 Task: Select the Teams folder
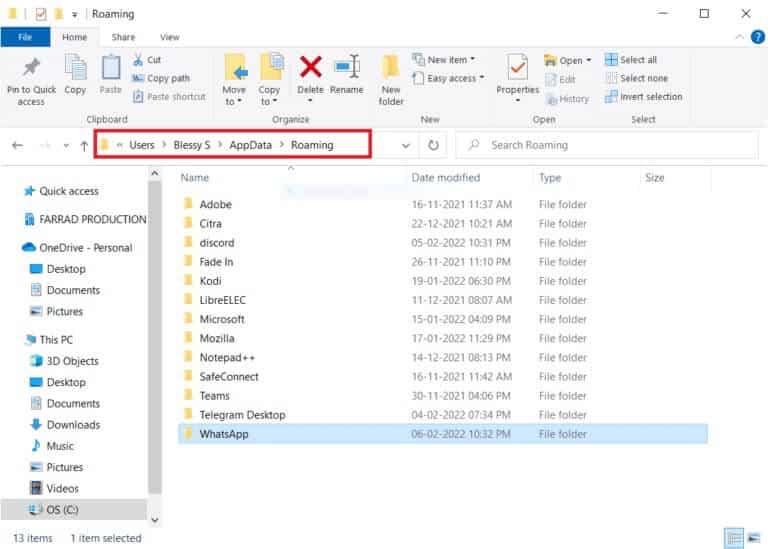[443, 396]
